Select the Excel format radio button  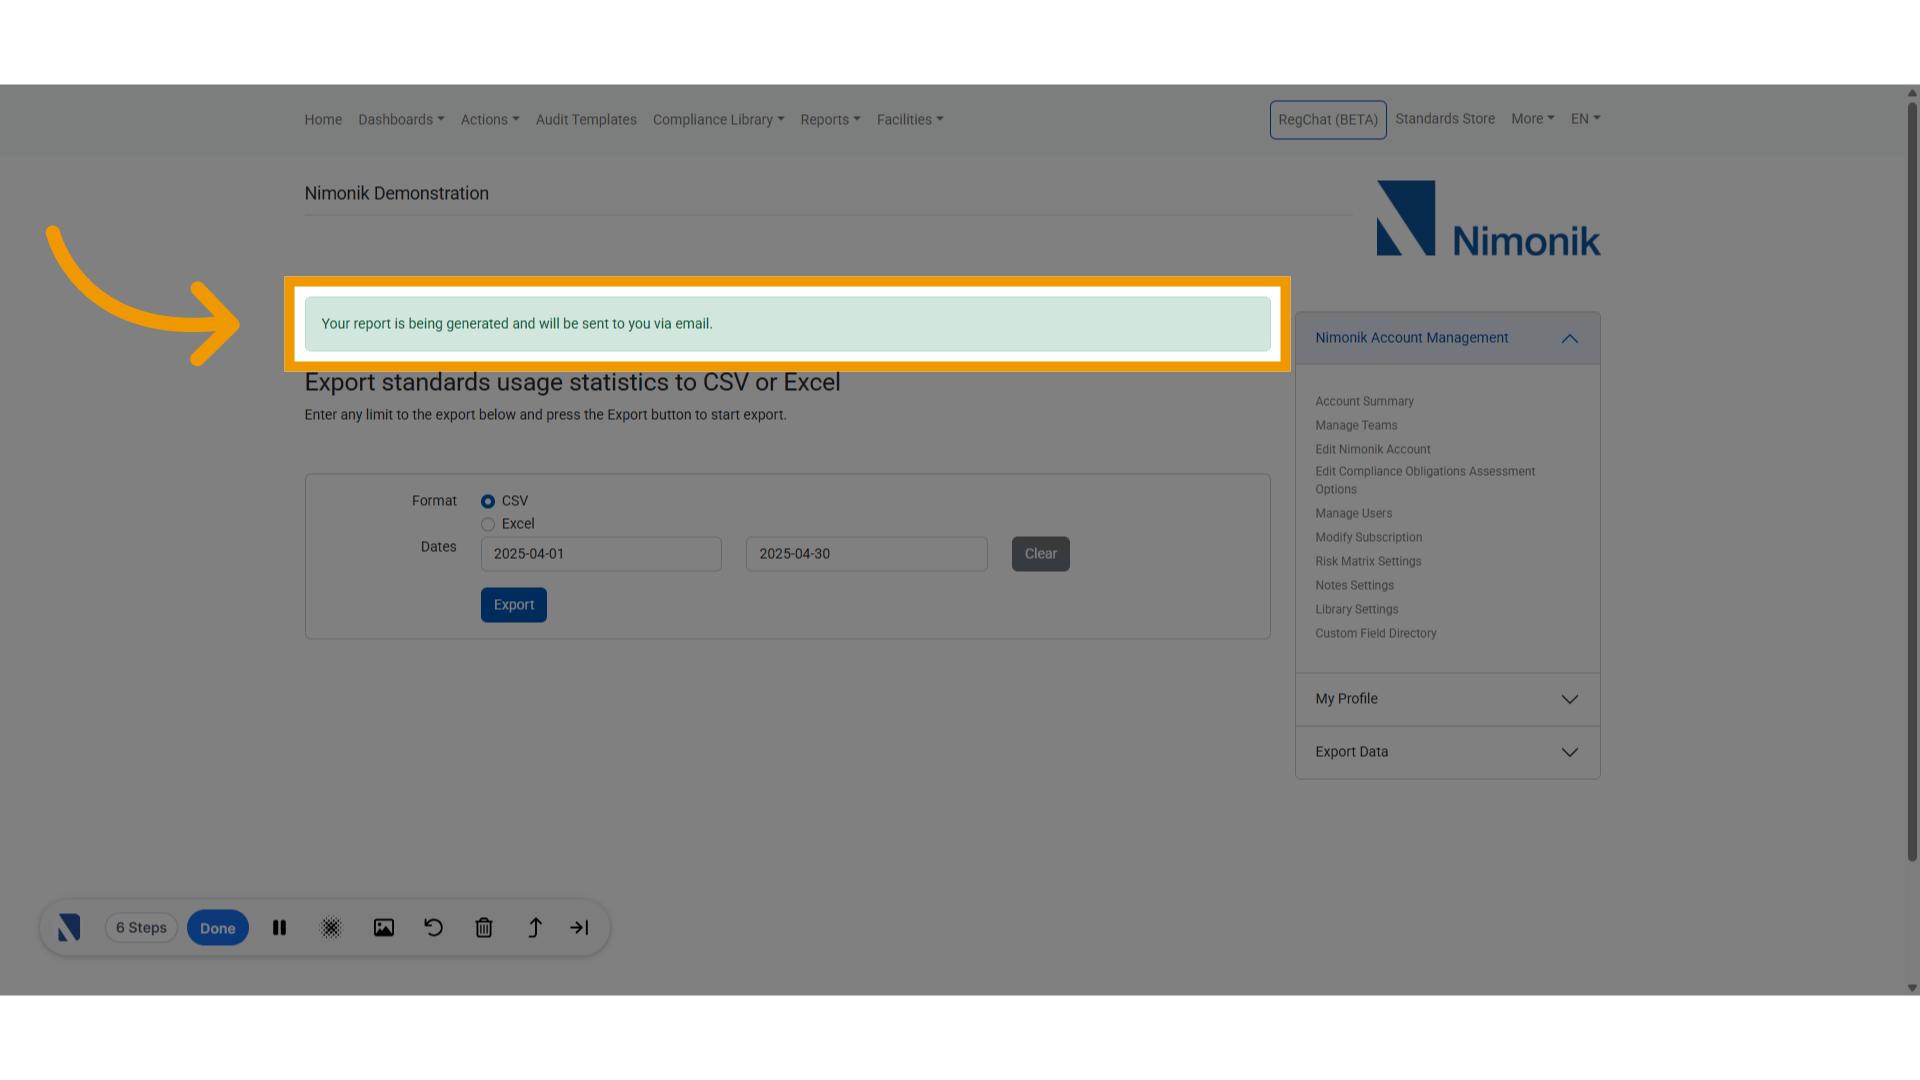(488, 524)
